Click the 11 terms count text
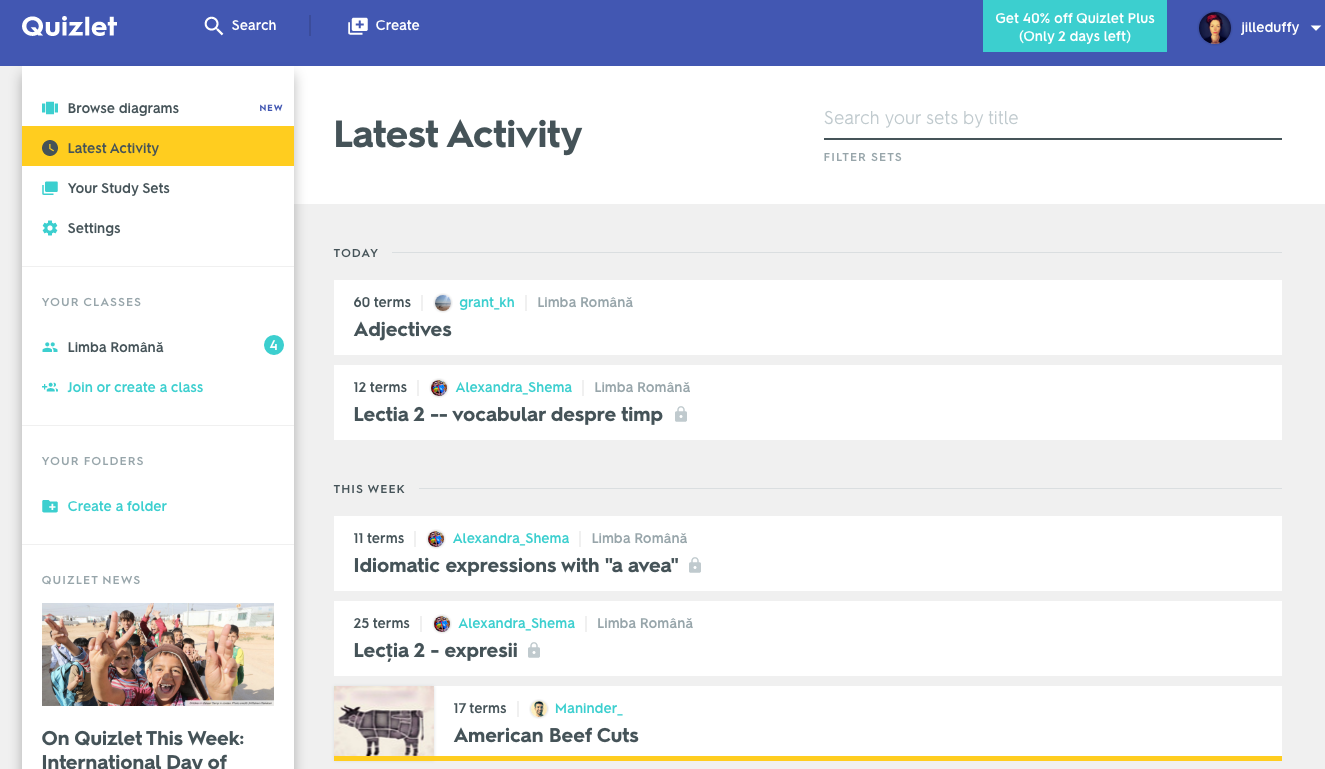The width and height of the screenshot is (1325, 769). (x=379, y=539)
